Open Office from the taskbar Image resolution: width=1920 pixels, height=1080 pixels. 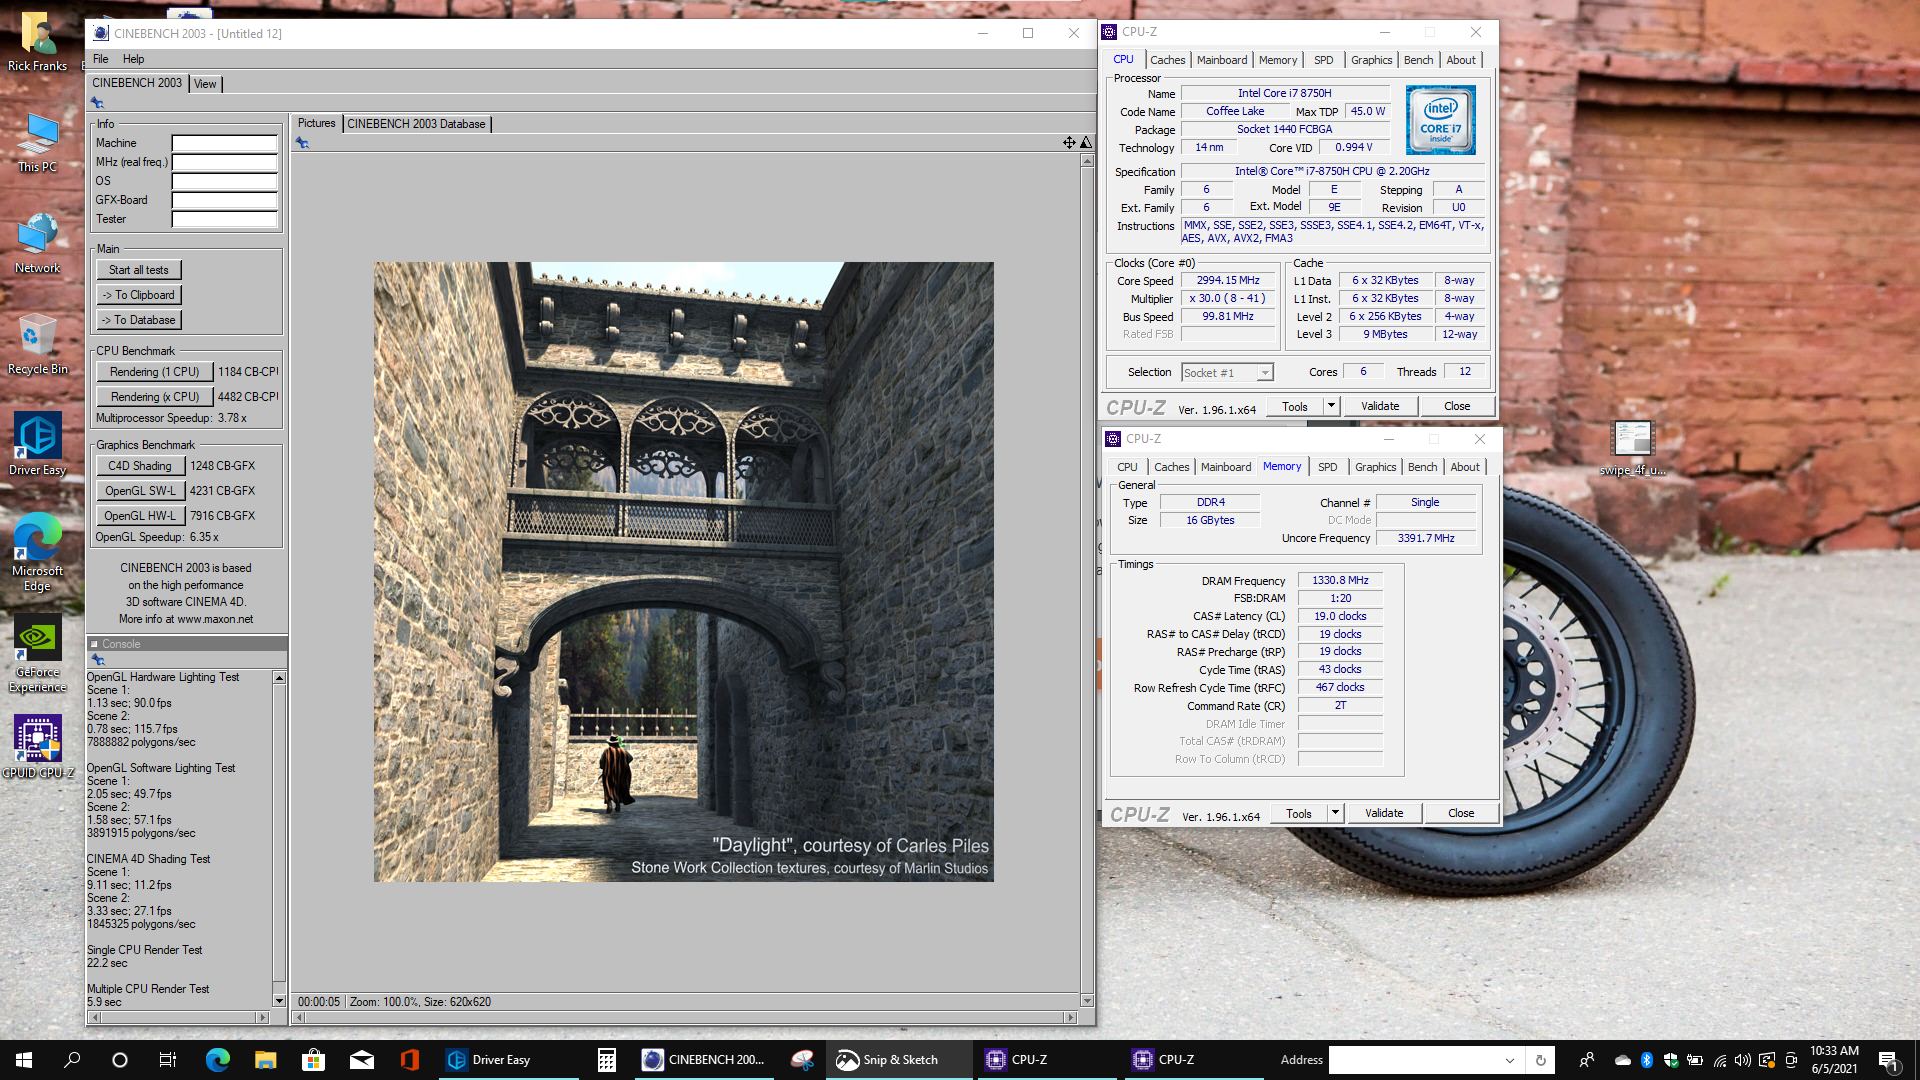(410, 1060)
